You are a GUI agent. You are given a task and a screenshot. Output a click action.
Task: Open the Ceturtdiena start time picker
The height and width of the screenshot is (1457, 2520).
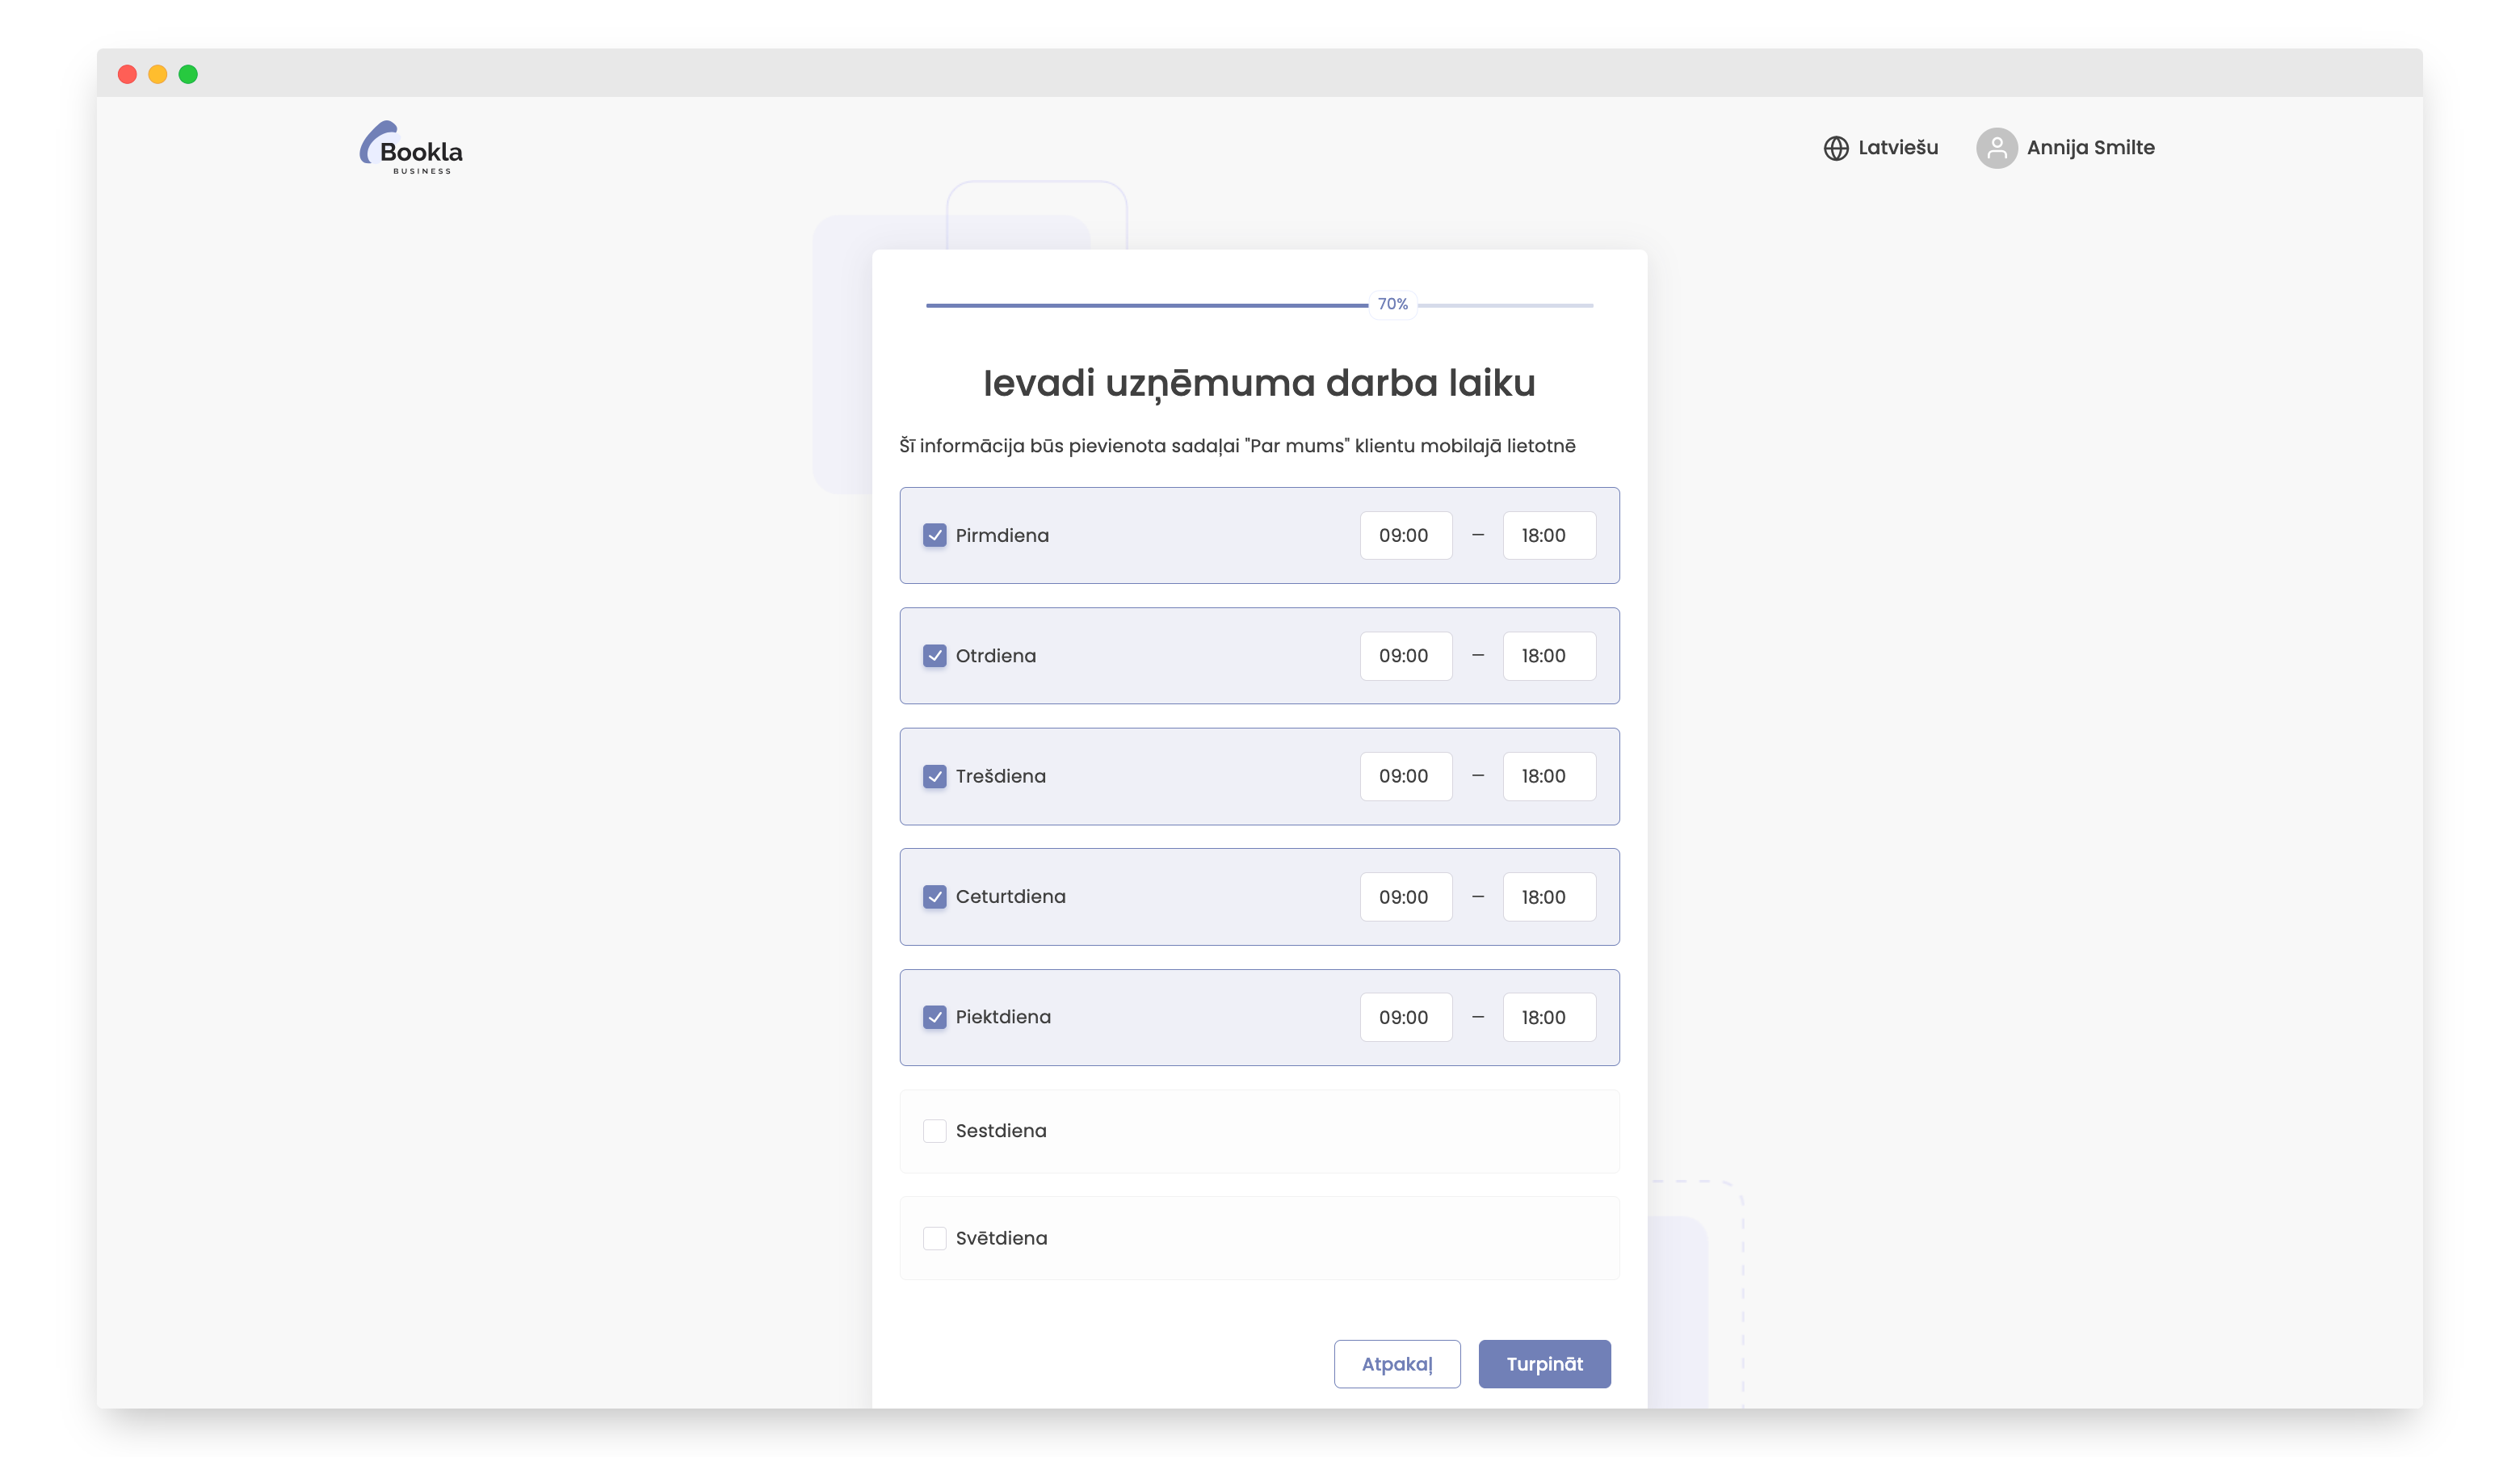click(1405, 897)
